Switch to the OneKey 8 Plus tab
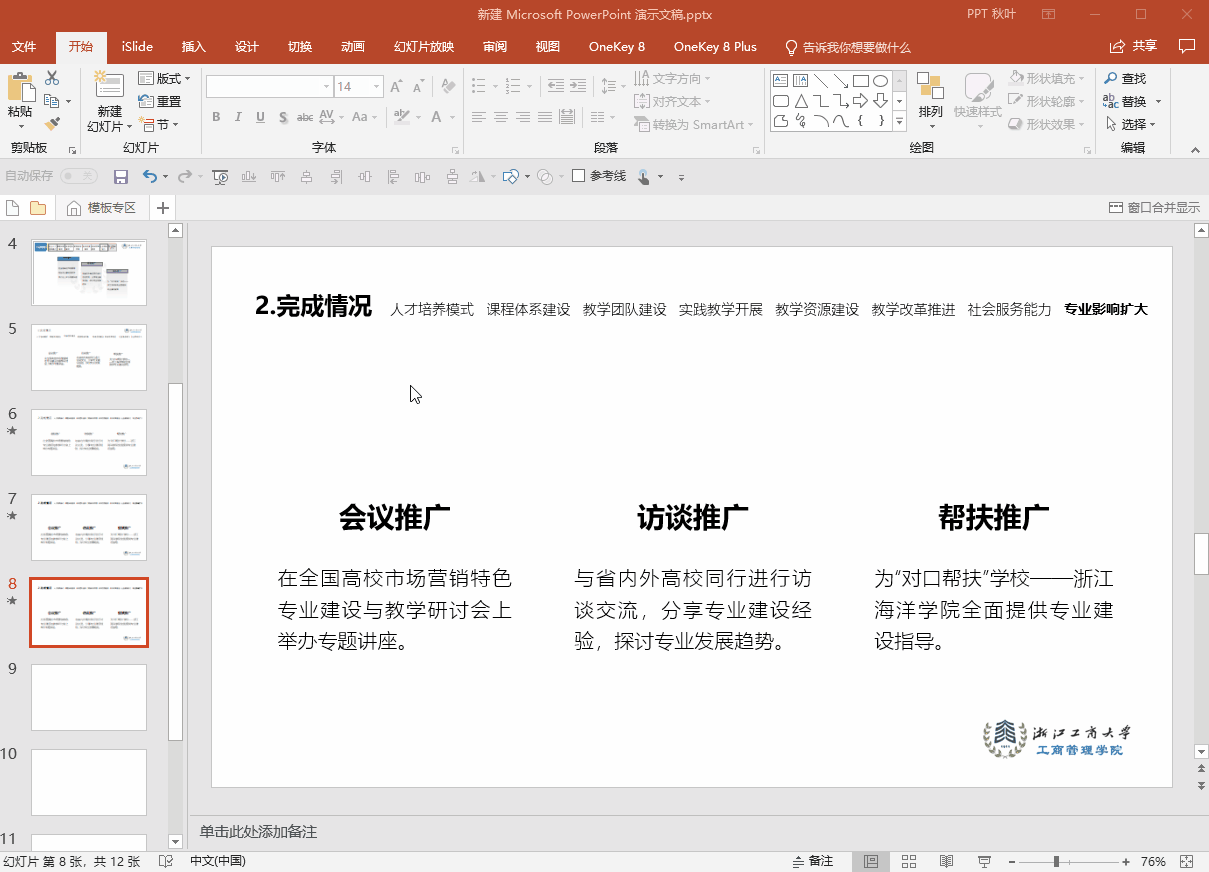This screenshot has width=1209, height=872. click(x=715, y=47)
